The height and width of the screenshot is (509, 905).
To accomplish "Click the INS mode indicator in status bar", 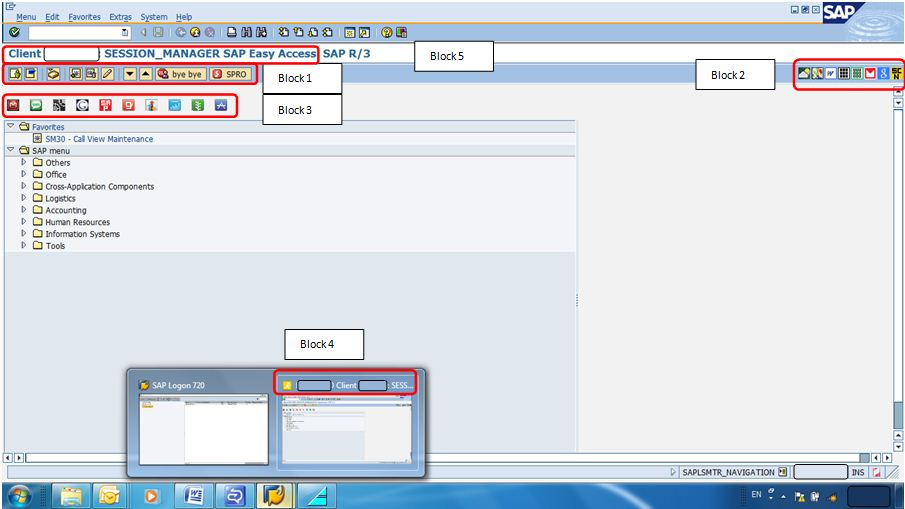I will point(858,472).
